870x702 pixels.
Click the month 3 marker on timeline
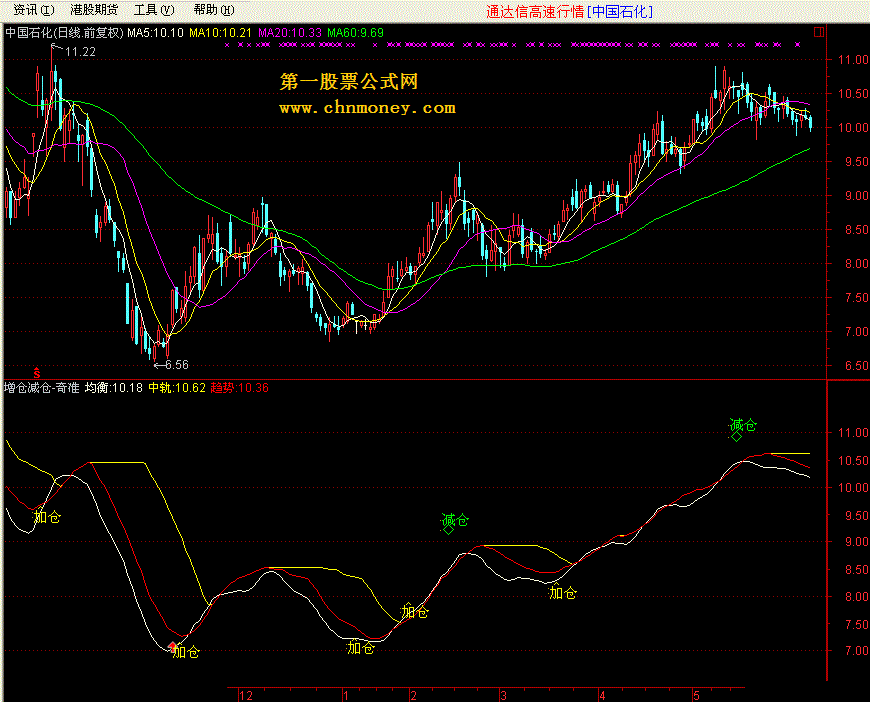click(x=503, y=695)
